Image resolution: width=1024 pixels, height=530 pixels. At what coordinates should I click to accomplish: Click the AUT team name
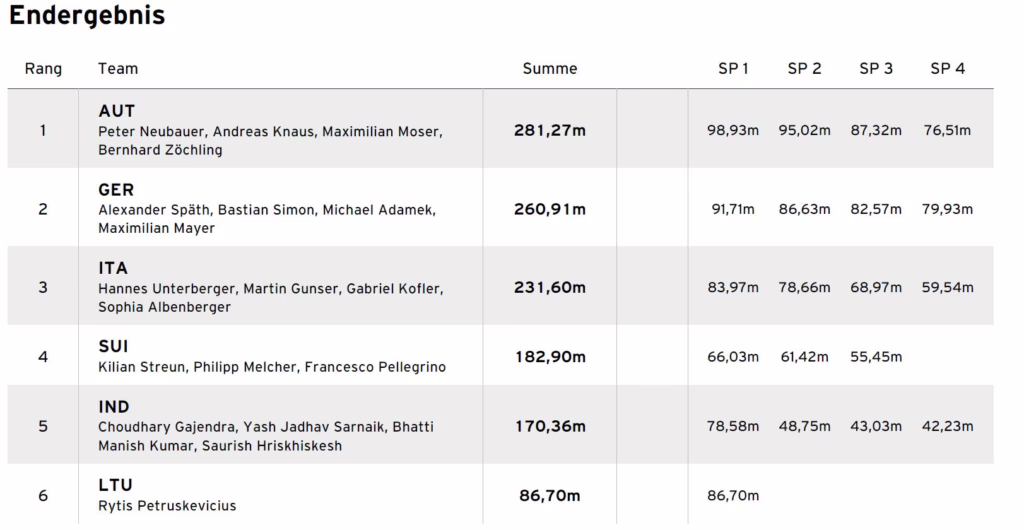(117, 111)
